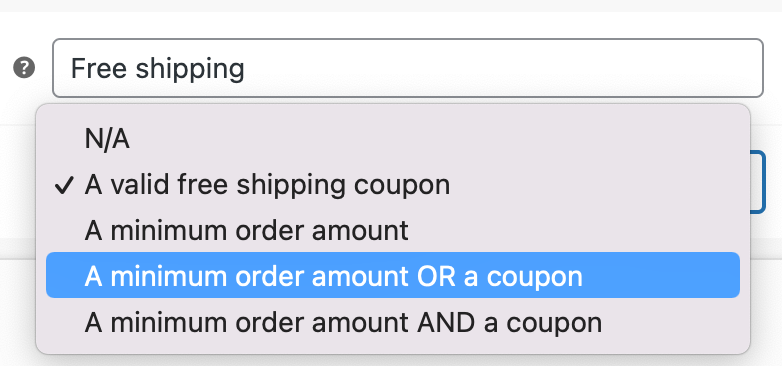Set requirement to not applicable (N/A)
The width and height of the screenshot is (782, 366).
[x=393, y=139]
